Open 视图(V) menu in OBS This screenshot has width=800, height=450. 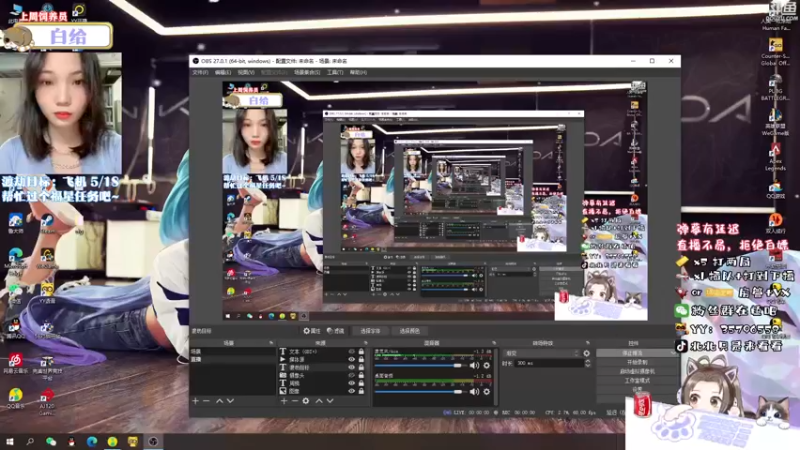pyautogui.click(x=246, y=72)
